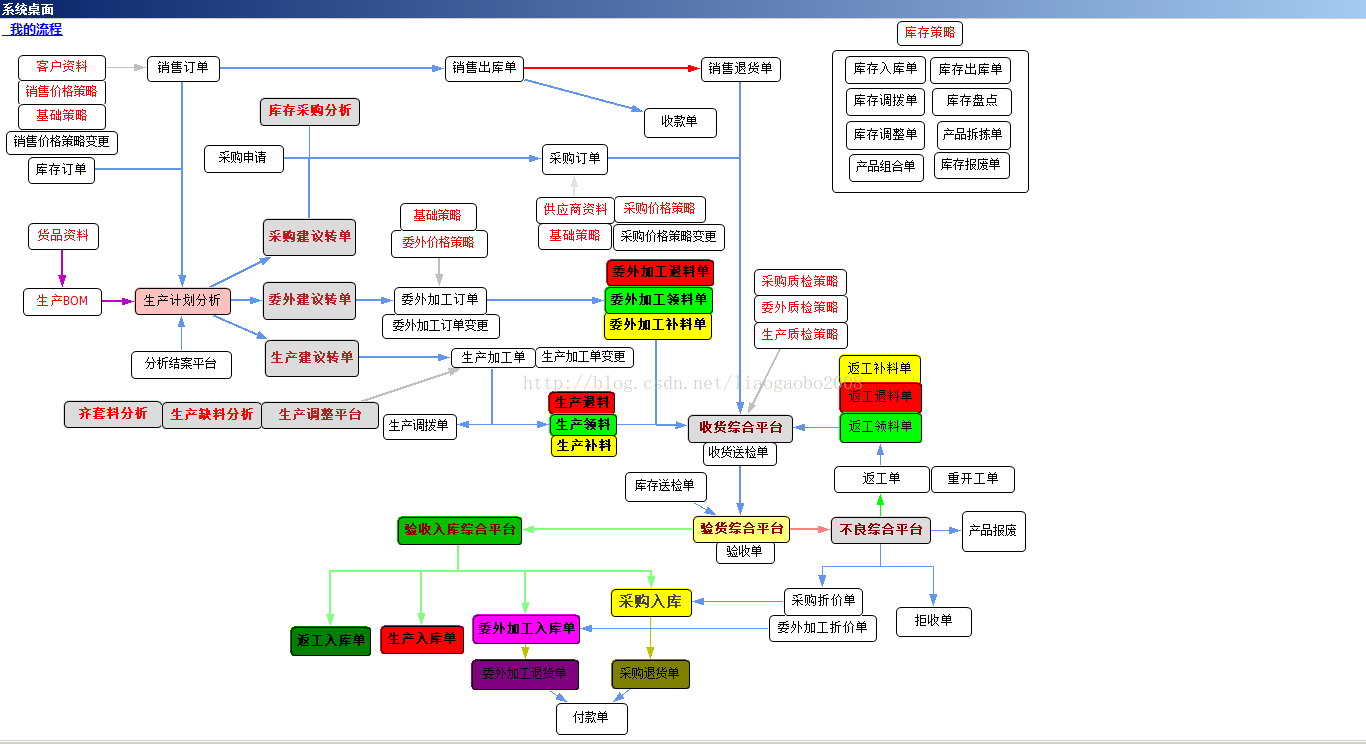The image size is (1366, 744).
Task: Open the 收货综合平台 node
Action: coord(740,428)
